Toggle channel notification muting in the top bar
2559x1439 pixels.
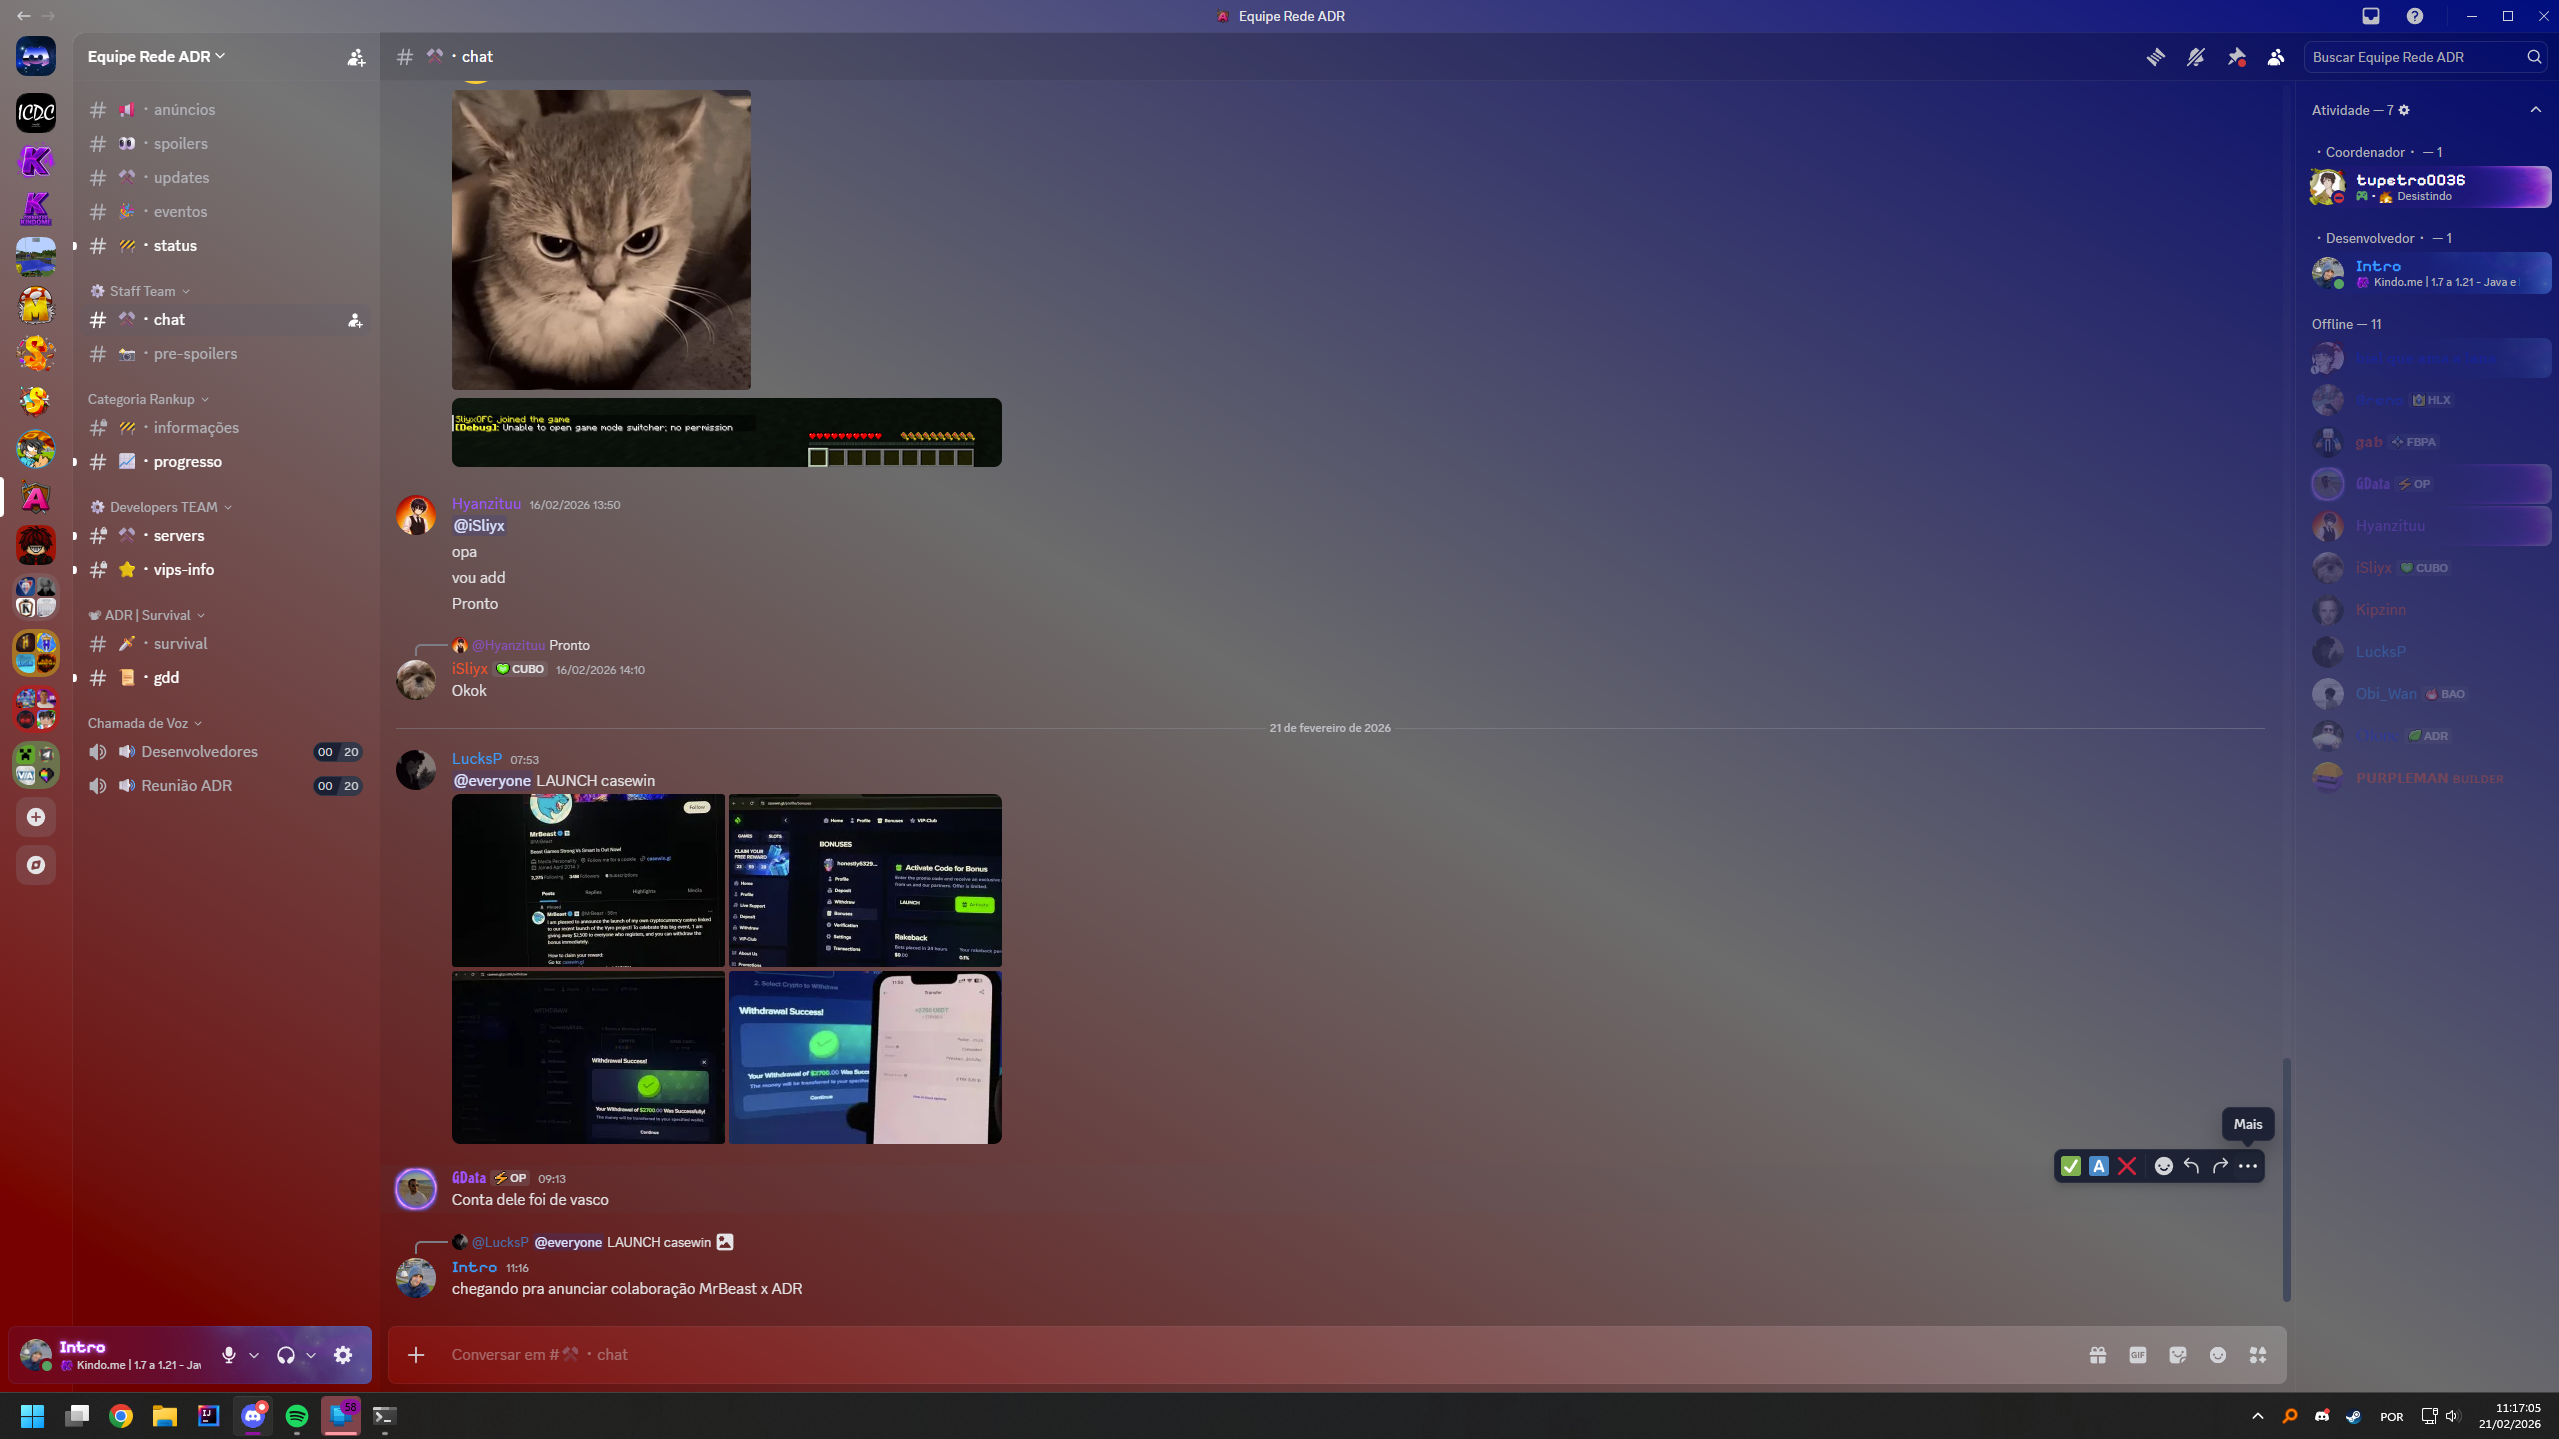tap(2196, 57)
